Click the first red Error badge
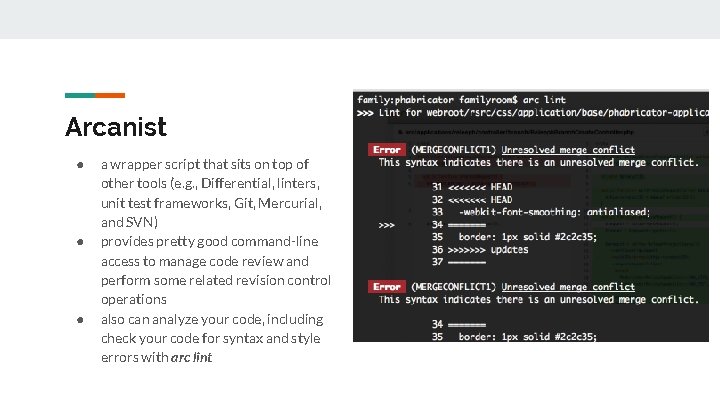 386,150
